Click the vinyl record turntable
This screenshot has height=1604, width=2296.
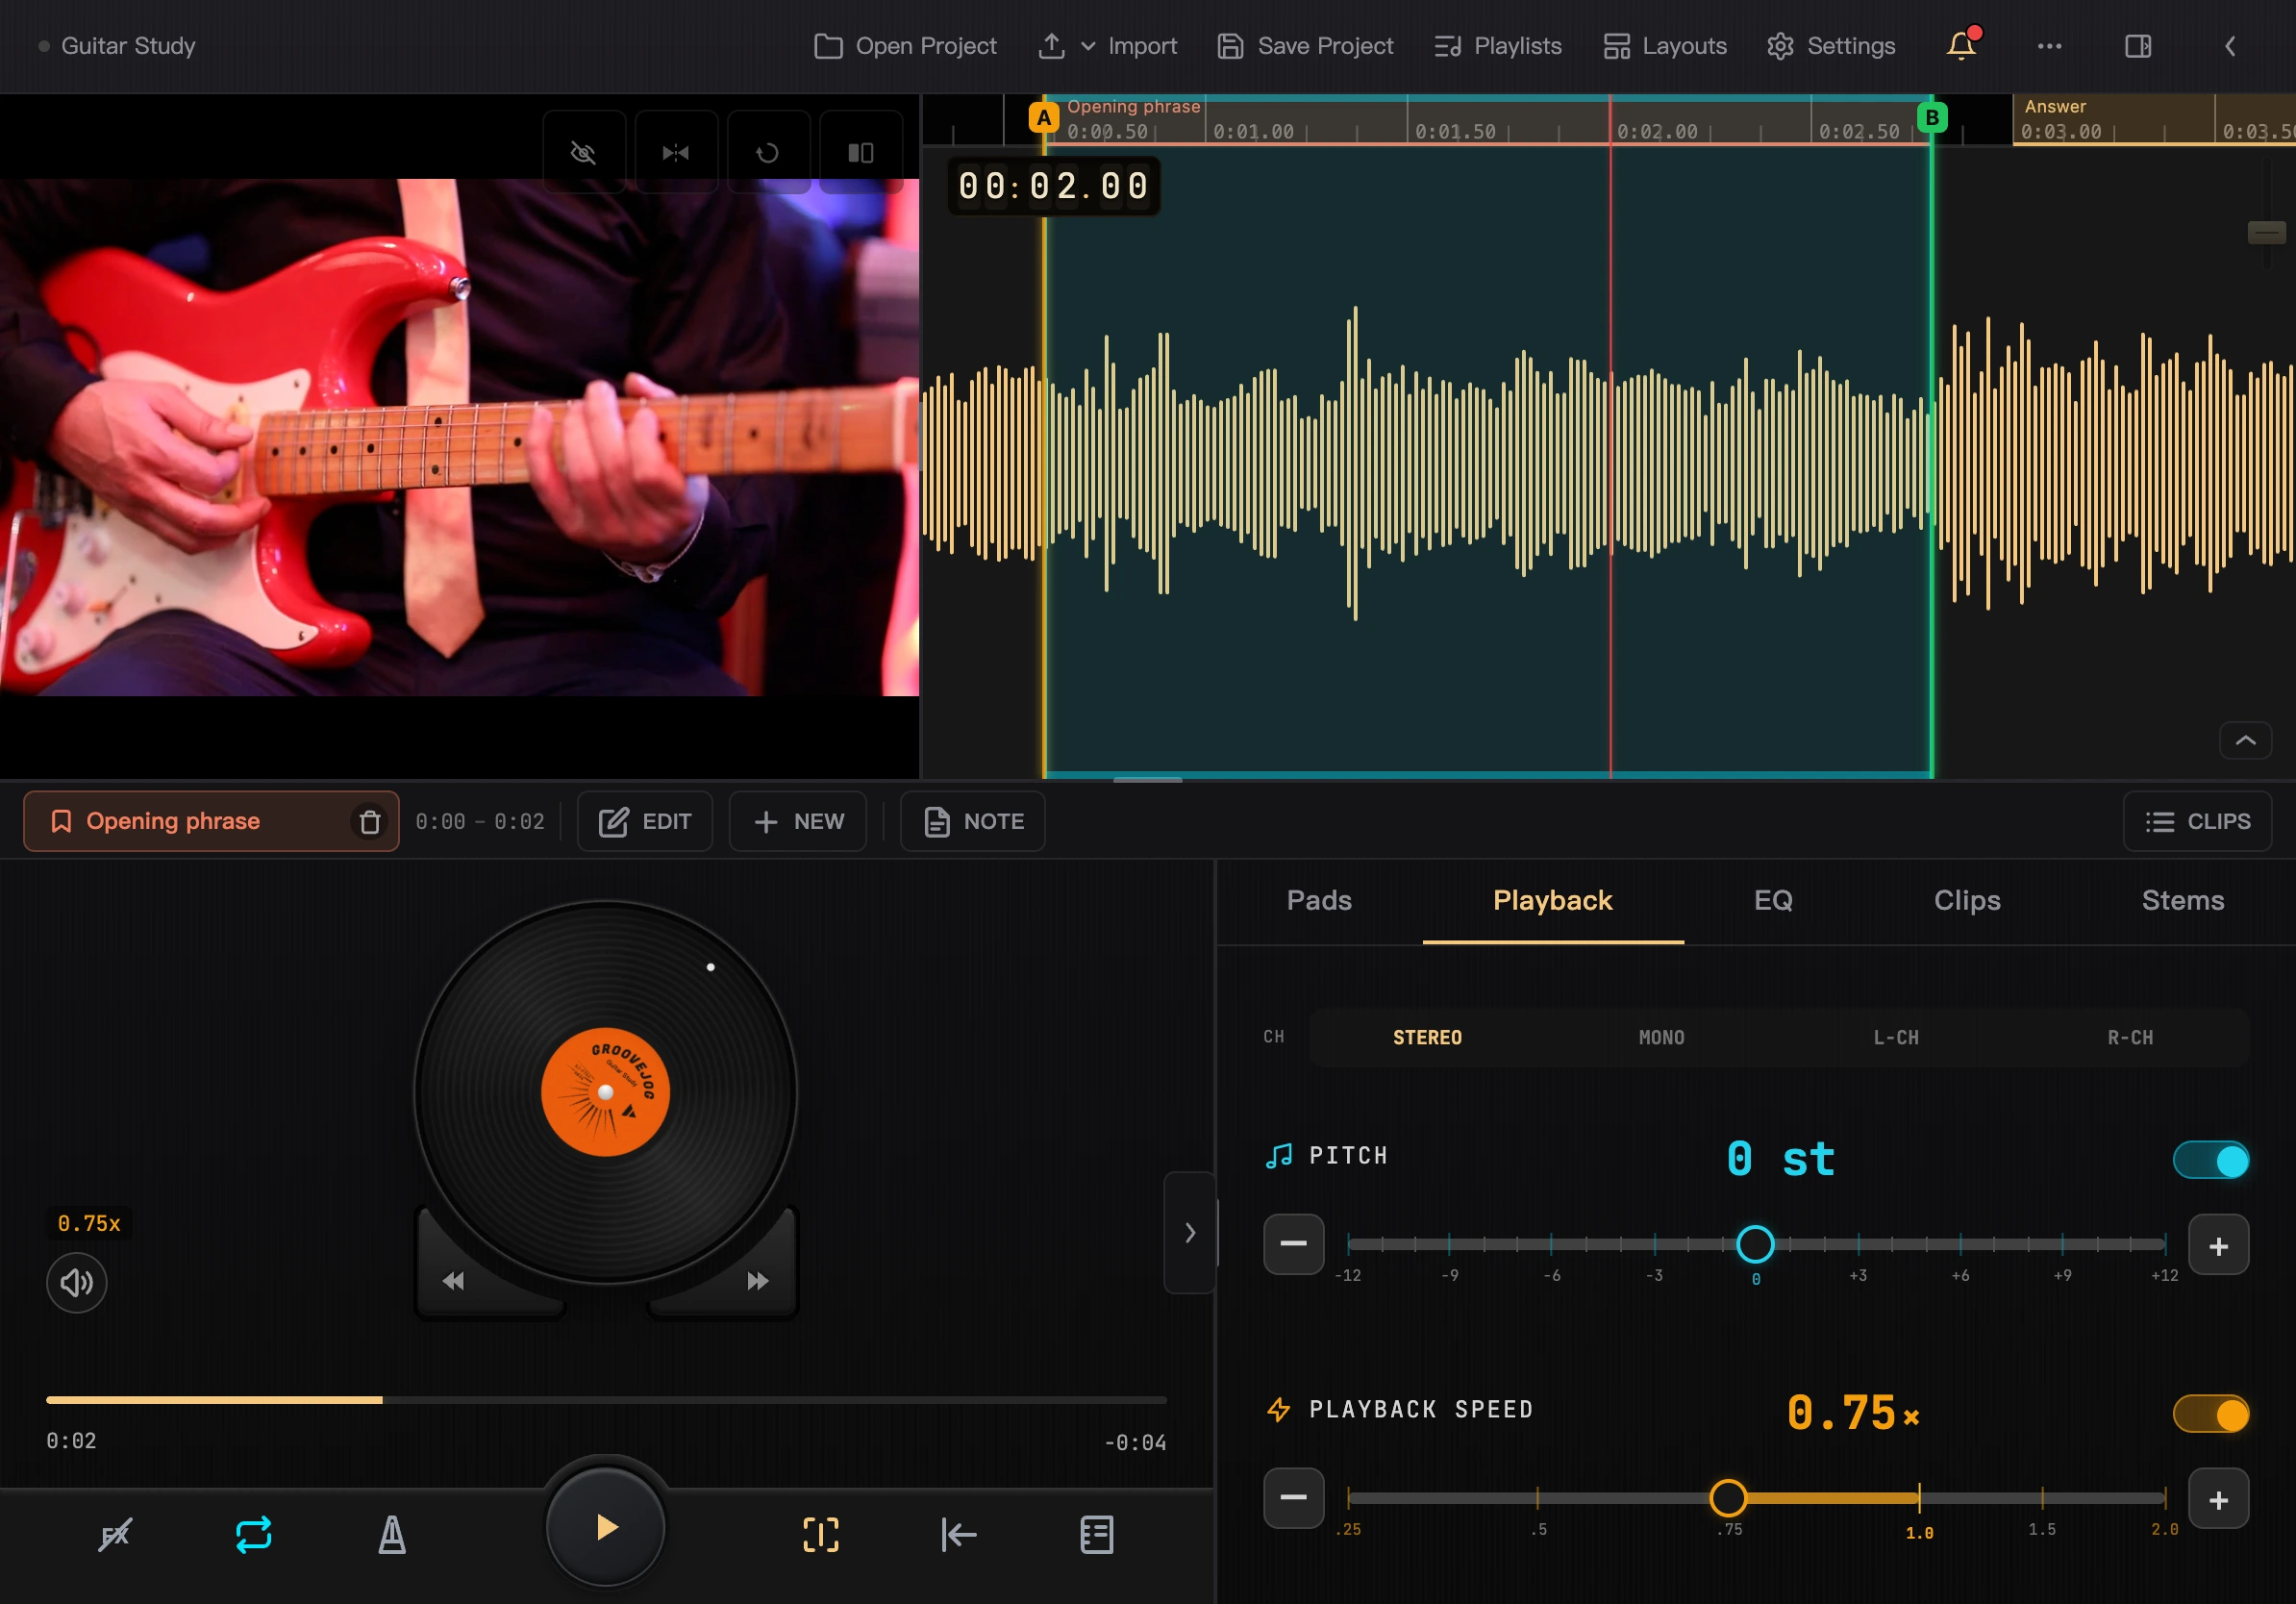pyautogui.click(x=605, y=1092)
